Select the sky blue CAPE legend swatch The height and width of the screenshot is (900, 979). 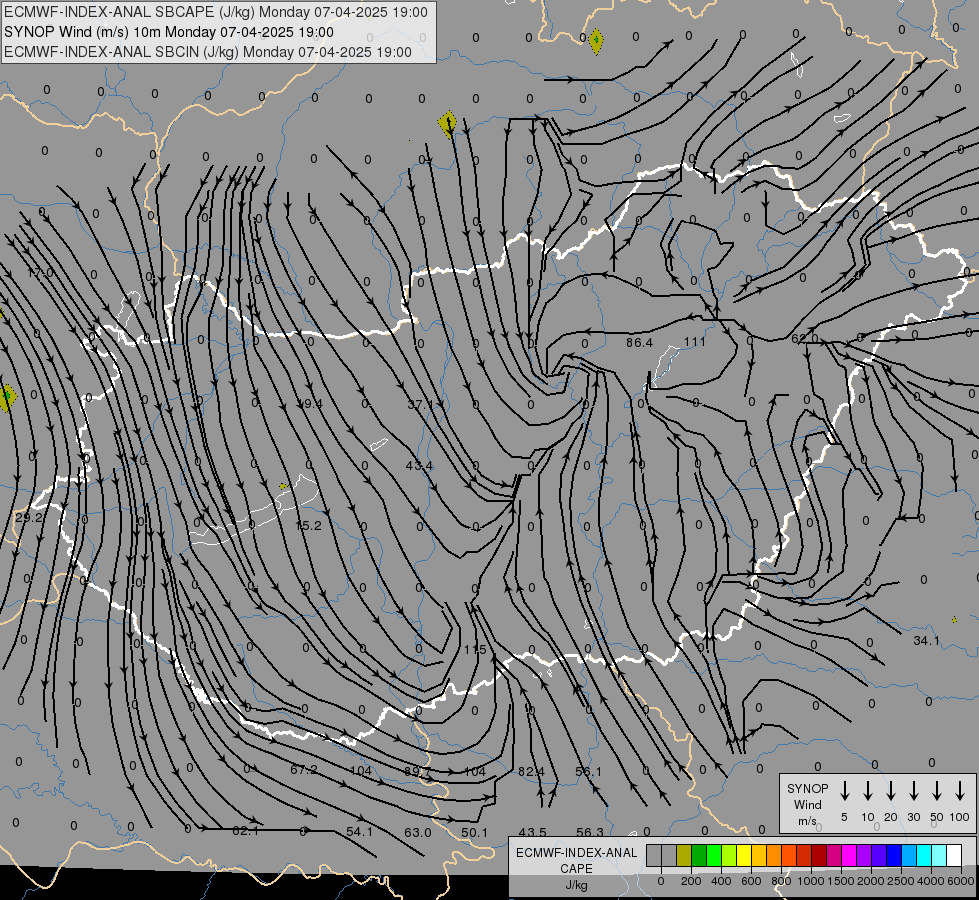point(908,856)
